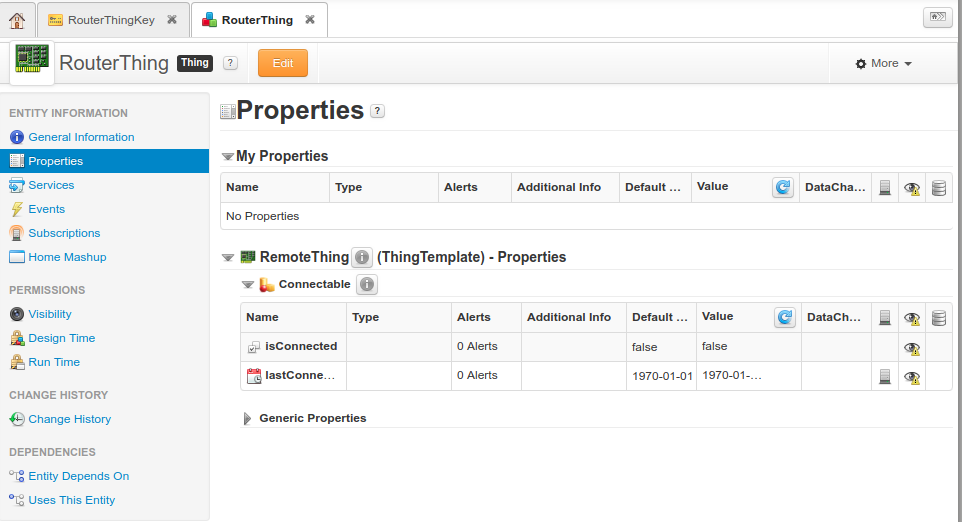The image size is (962, 522).
Task: Open the More dropdown menu
Action: [x=884, y=63]
